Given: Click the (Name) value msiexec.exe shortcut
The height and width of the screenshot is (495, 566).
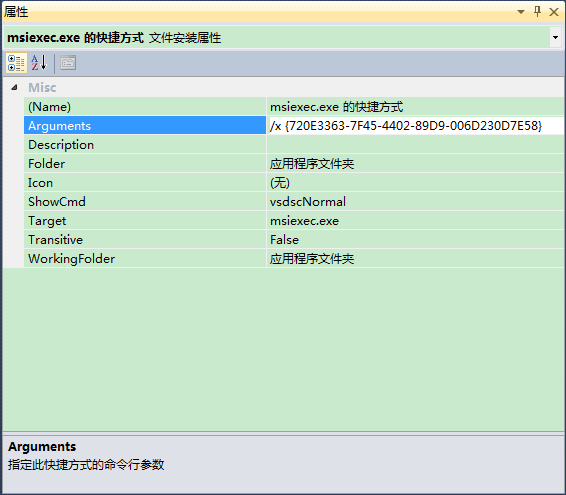Looking at the screenshot, I should 336,107.
